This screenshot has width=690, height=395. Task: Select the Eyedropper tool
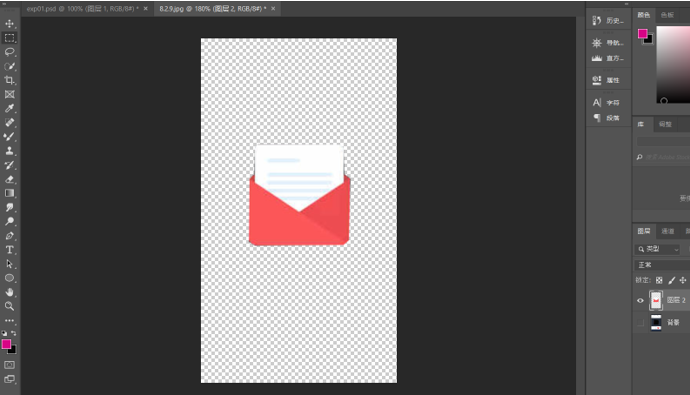tap(9, 109)
